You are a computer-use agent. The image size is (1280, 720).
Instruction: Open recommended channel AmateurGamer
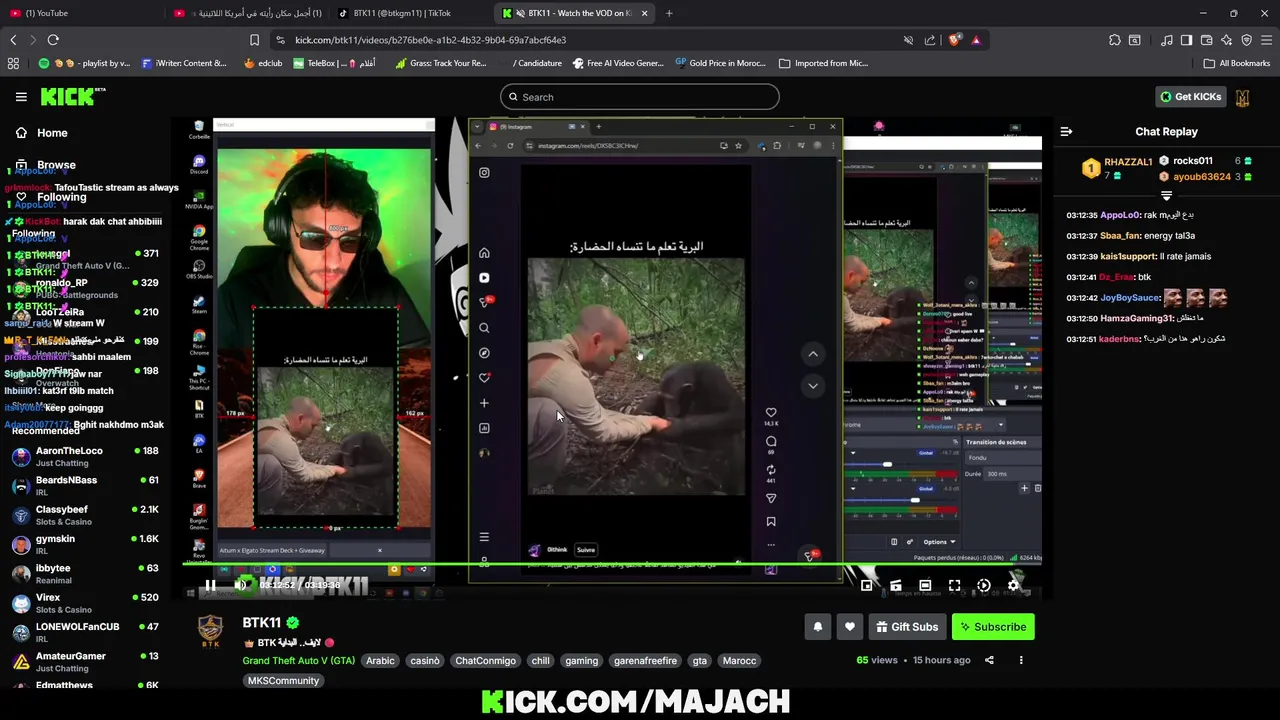[x=85, y=662]
